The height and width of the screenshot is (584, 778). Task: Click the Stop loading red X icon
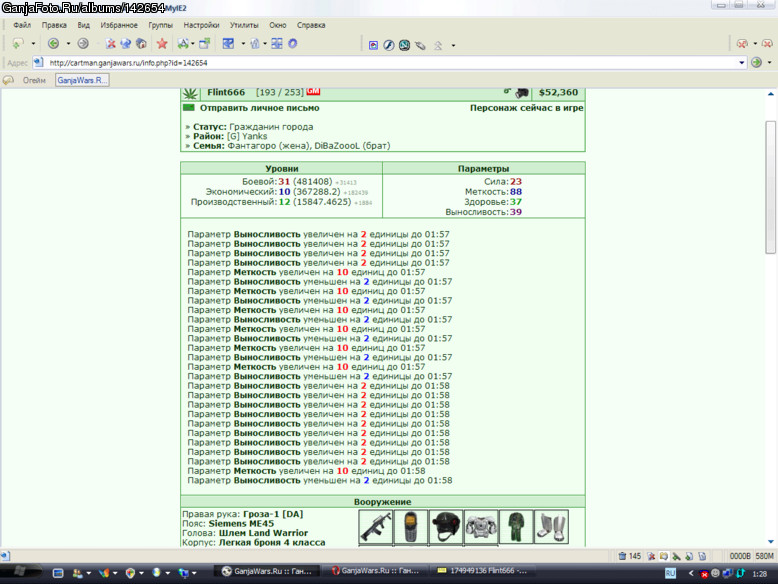click(110, 44)
